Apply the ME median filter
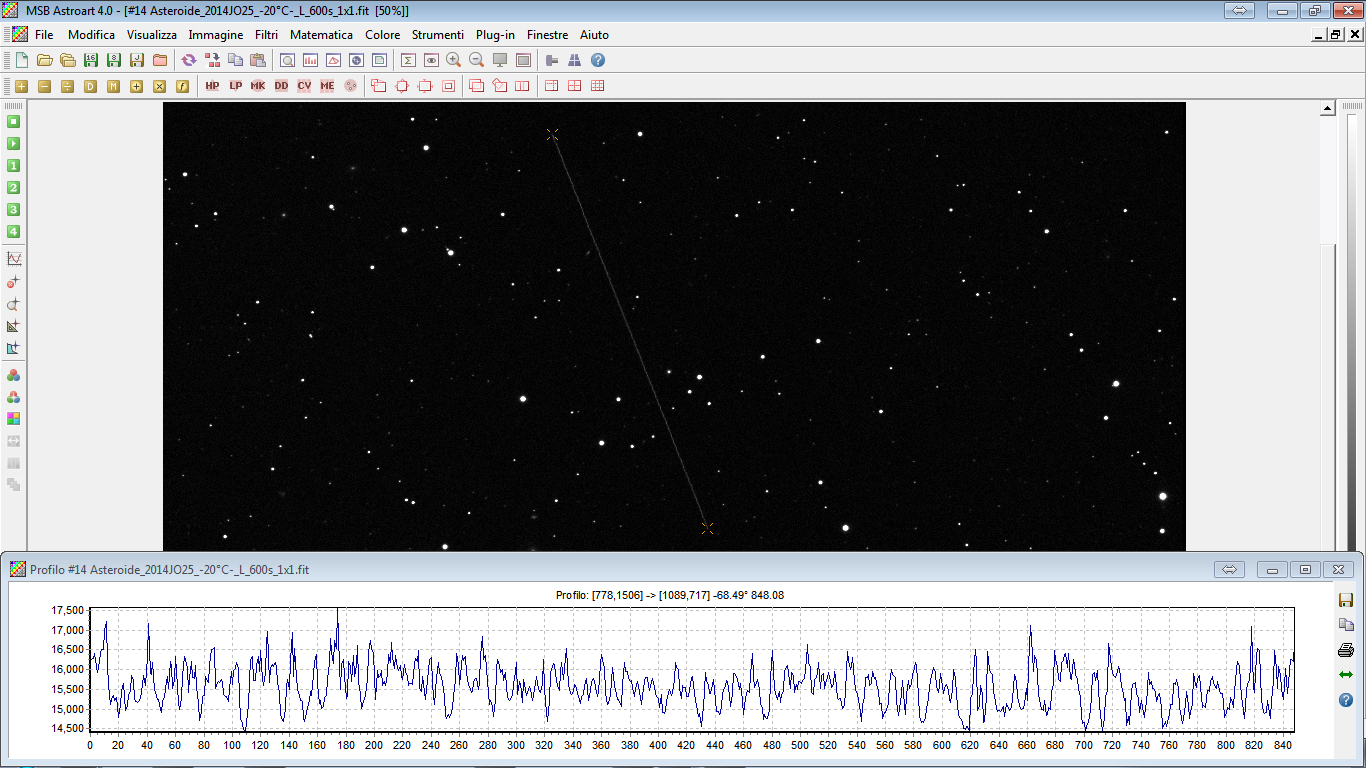1366x768 pixels. coord(327,86)
